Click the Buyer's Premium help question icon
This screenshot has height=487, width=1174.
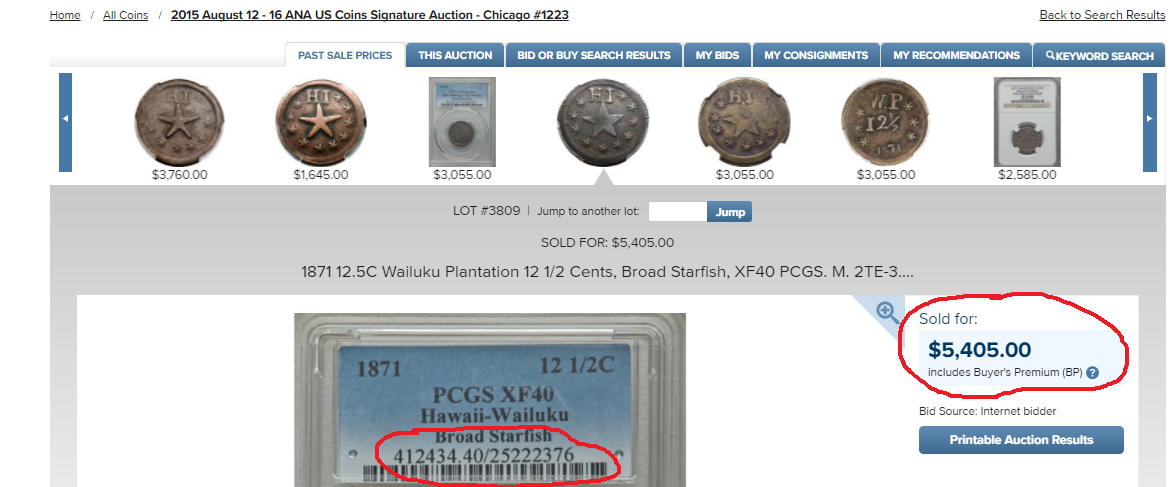[x=1092, y=372]
